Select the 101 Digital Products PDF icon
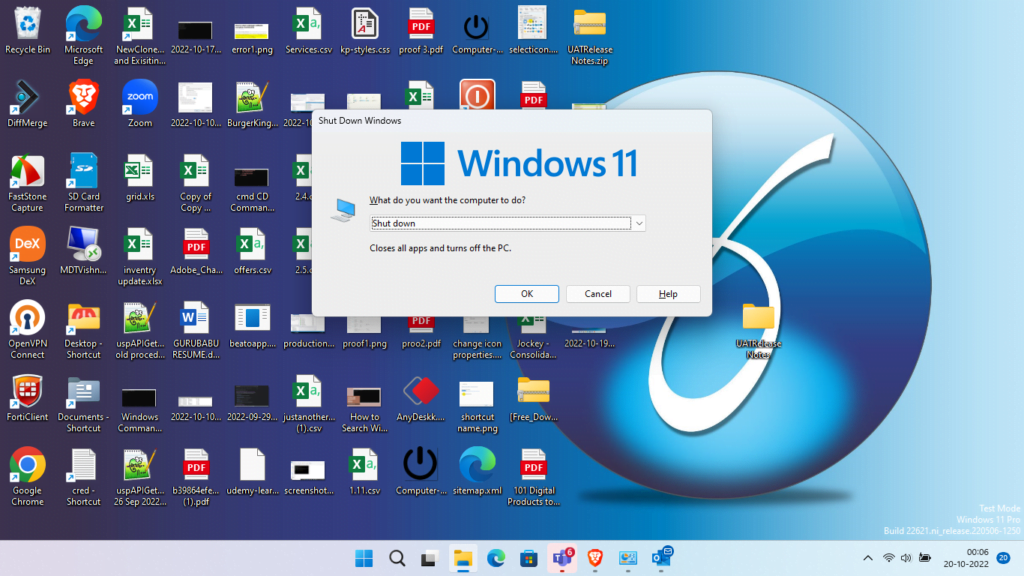Screen dimensions: 1024x576 pos(534,477)
